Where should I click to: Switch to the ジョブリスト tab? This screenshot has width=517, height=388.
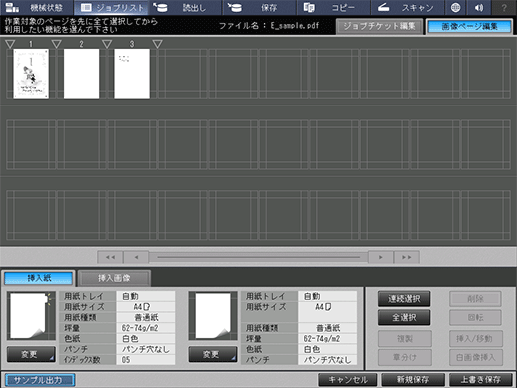click(x=111, y=7)
